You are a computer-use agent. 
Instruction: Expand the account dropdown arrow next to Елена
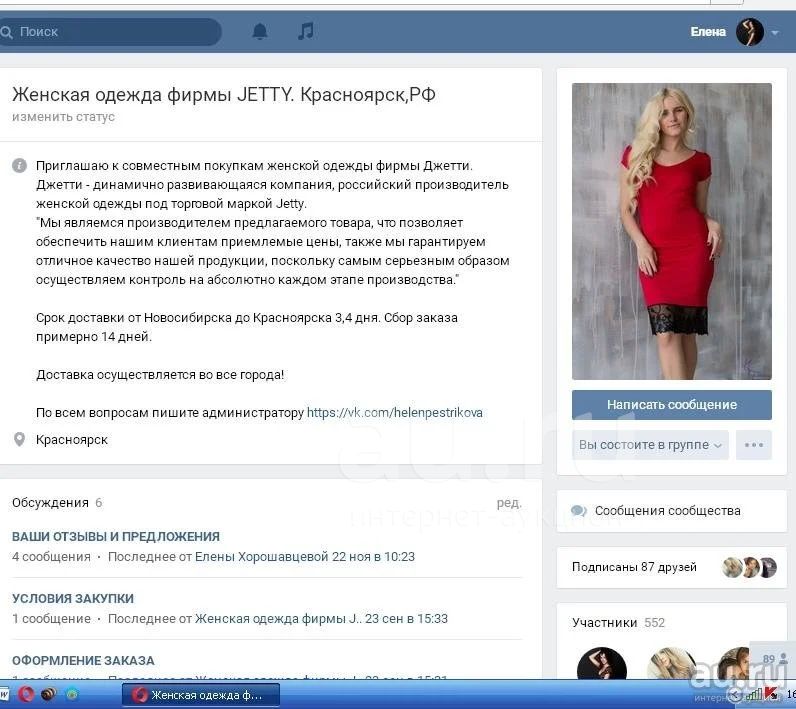pos(775,32)
